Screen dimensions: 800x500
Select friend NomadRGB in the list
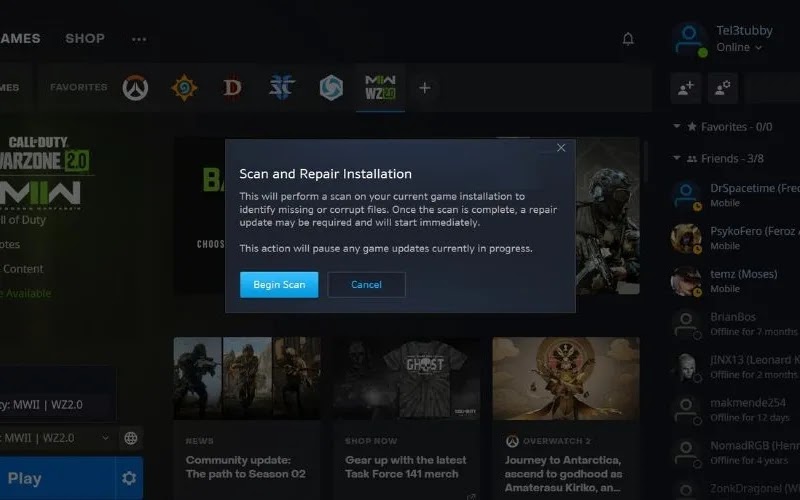(735, 452)
